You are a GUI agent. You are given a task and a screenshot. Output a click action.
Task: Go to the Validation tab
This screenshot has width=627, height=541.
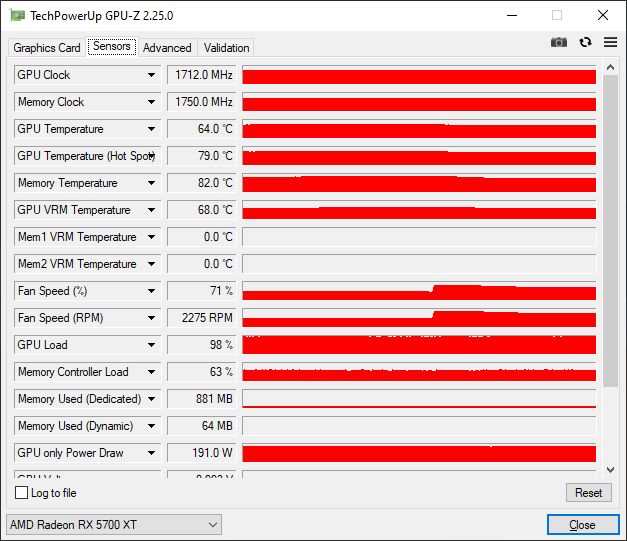pyautogui.click(x=226, y=48)
